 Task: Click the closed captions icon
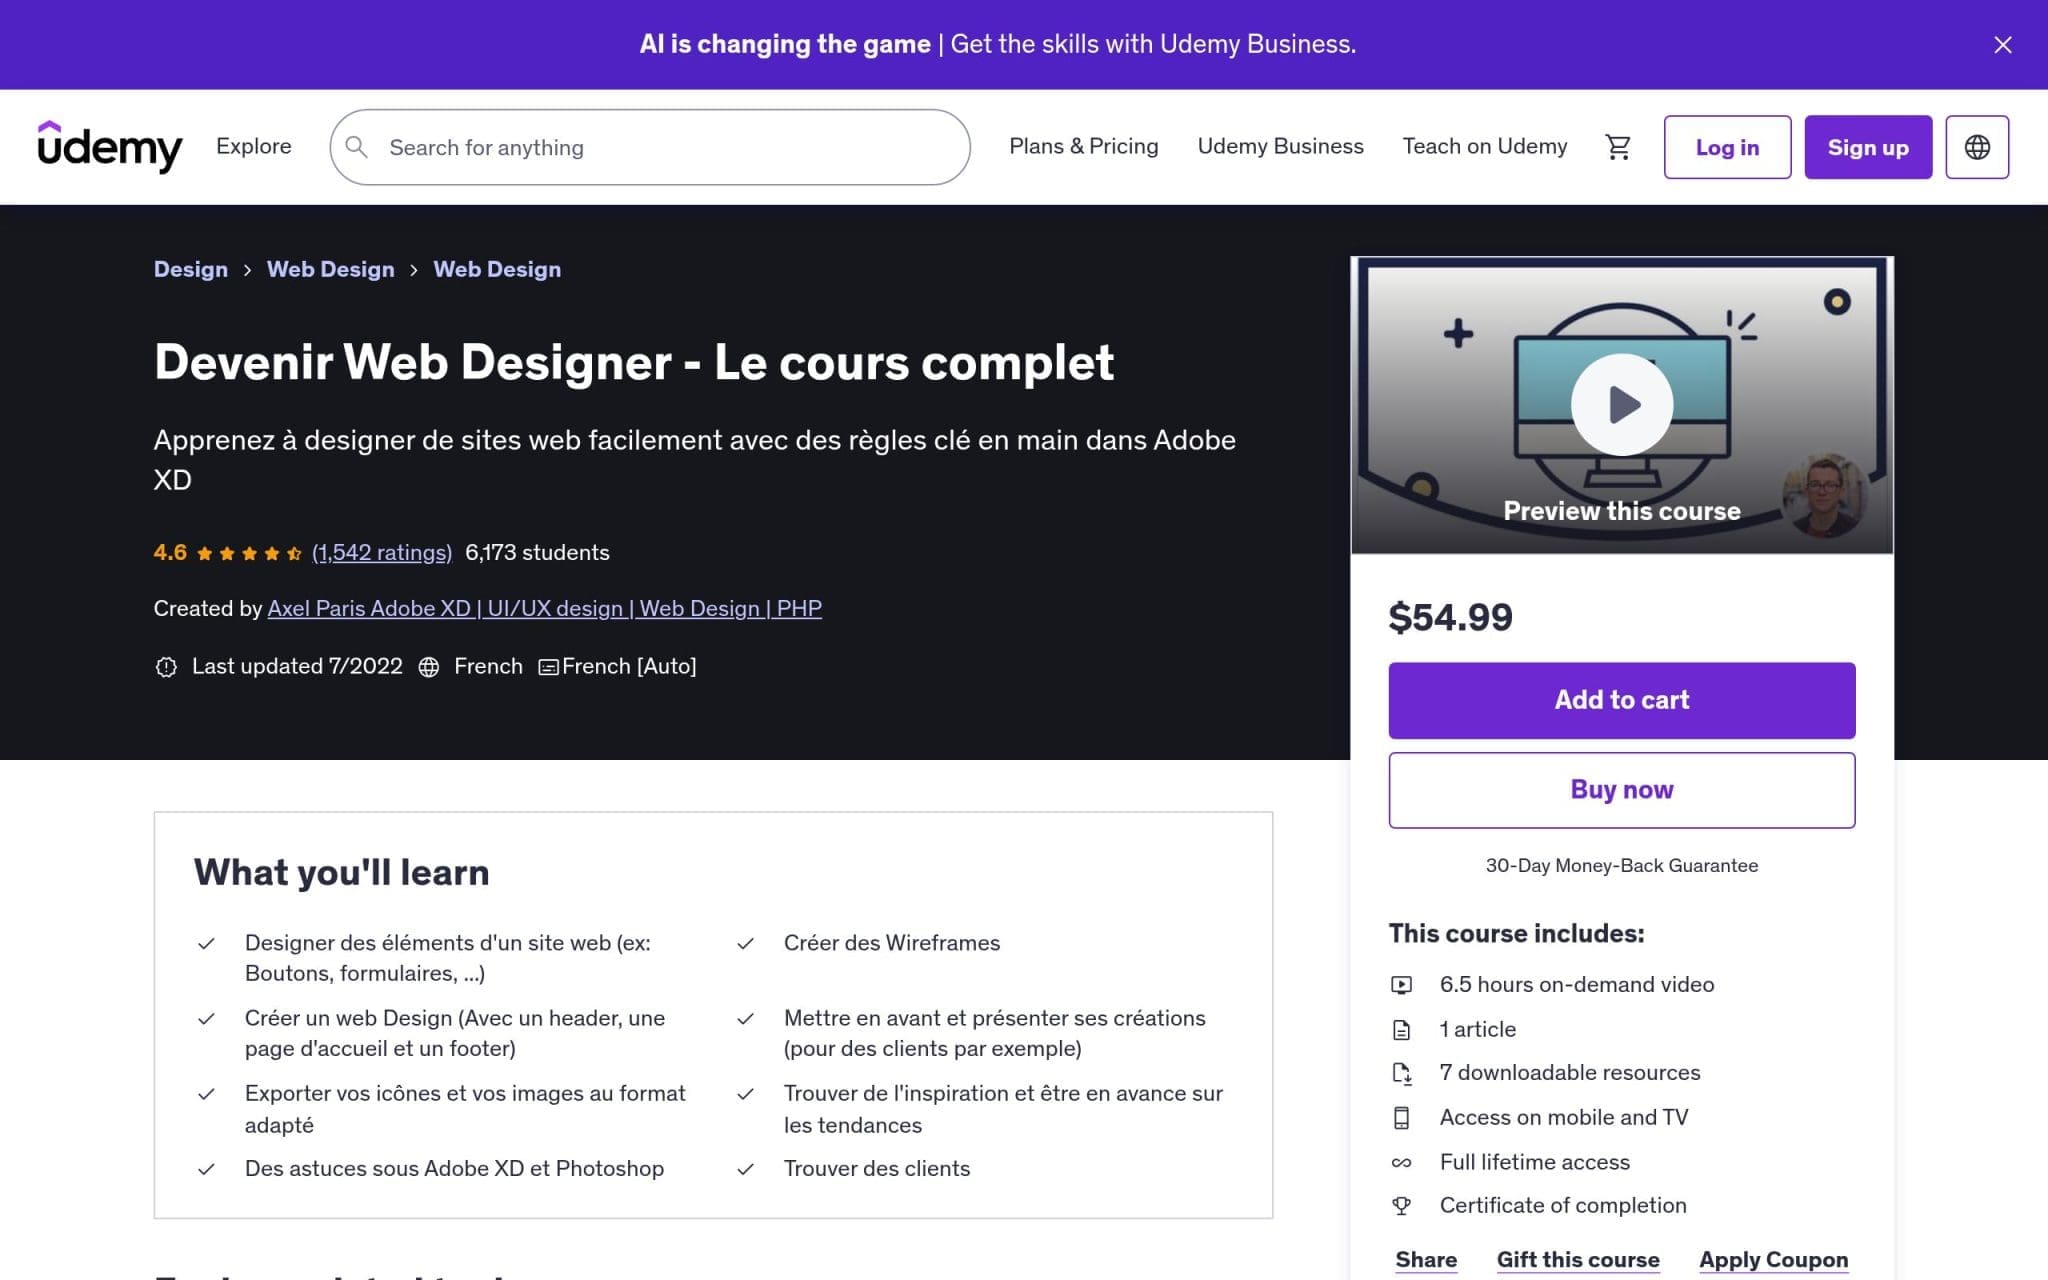(548, 667)
